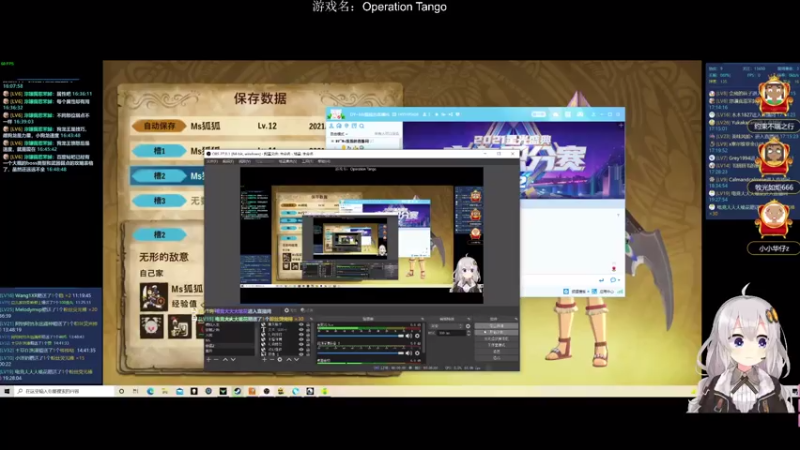800x450 pixels.
Task: Click Start Streaming button in OBS Controls
Action: point(496,326)
